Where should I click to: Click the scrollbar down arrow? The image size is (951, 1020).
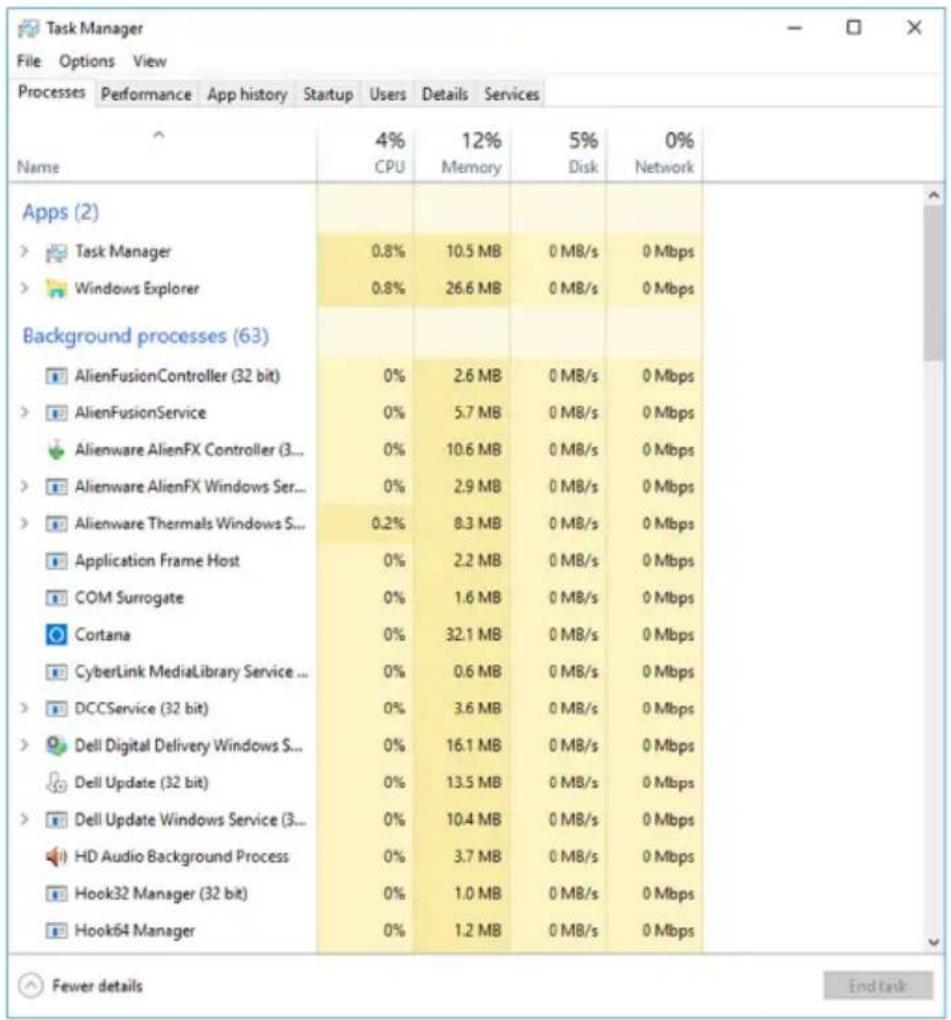click(x=933, y=942)
